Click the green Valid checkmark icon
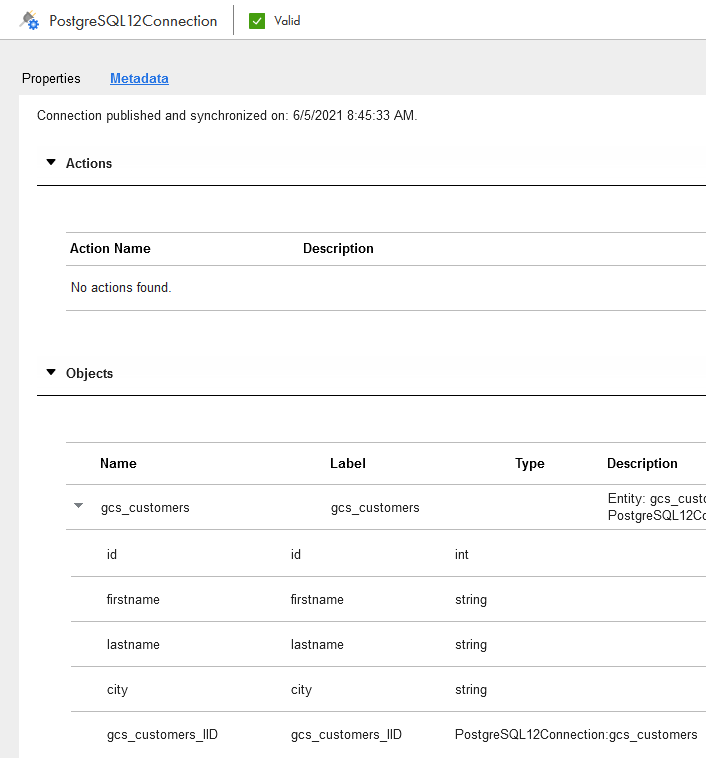Image resolution: width=706 pixels, height=758 pixels. click(257, 21)
